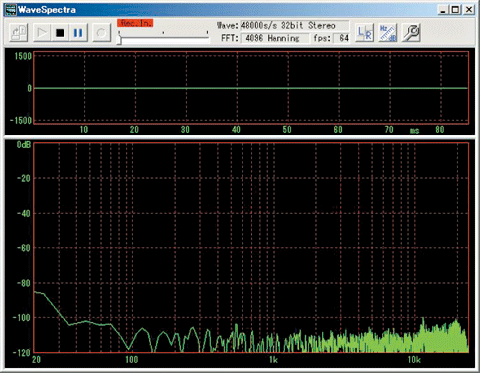Click the 1k frequency axis label

[x=273, y=360]
